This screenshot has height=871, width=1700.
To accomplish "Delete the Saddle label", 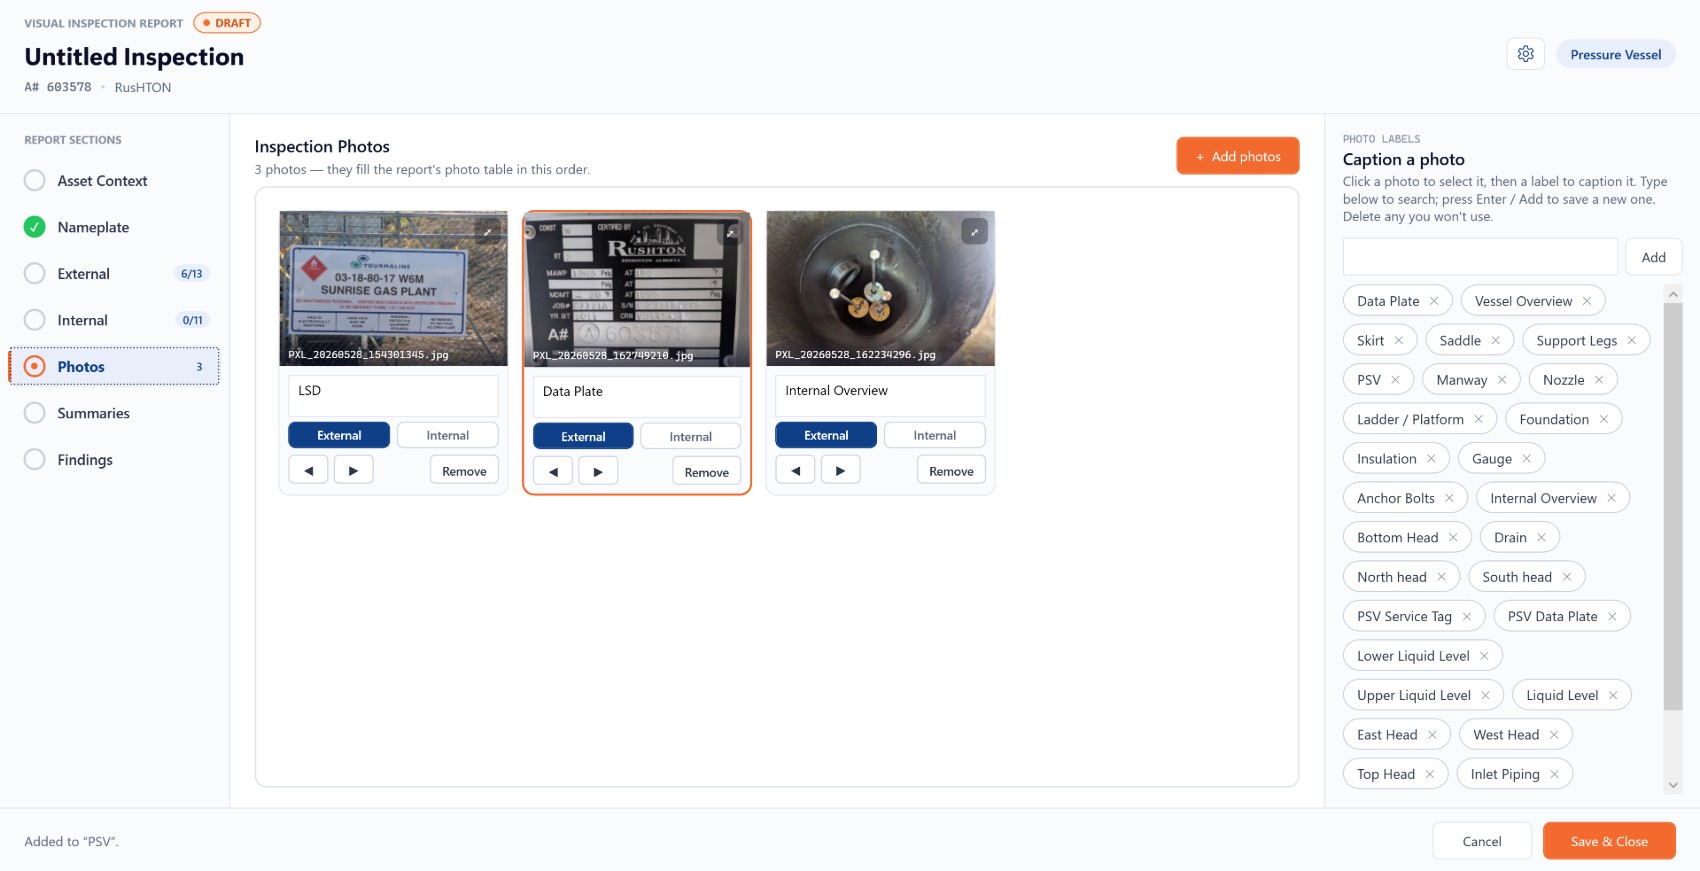I will [x=1496, y=340].
